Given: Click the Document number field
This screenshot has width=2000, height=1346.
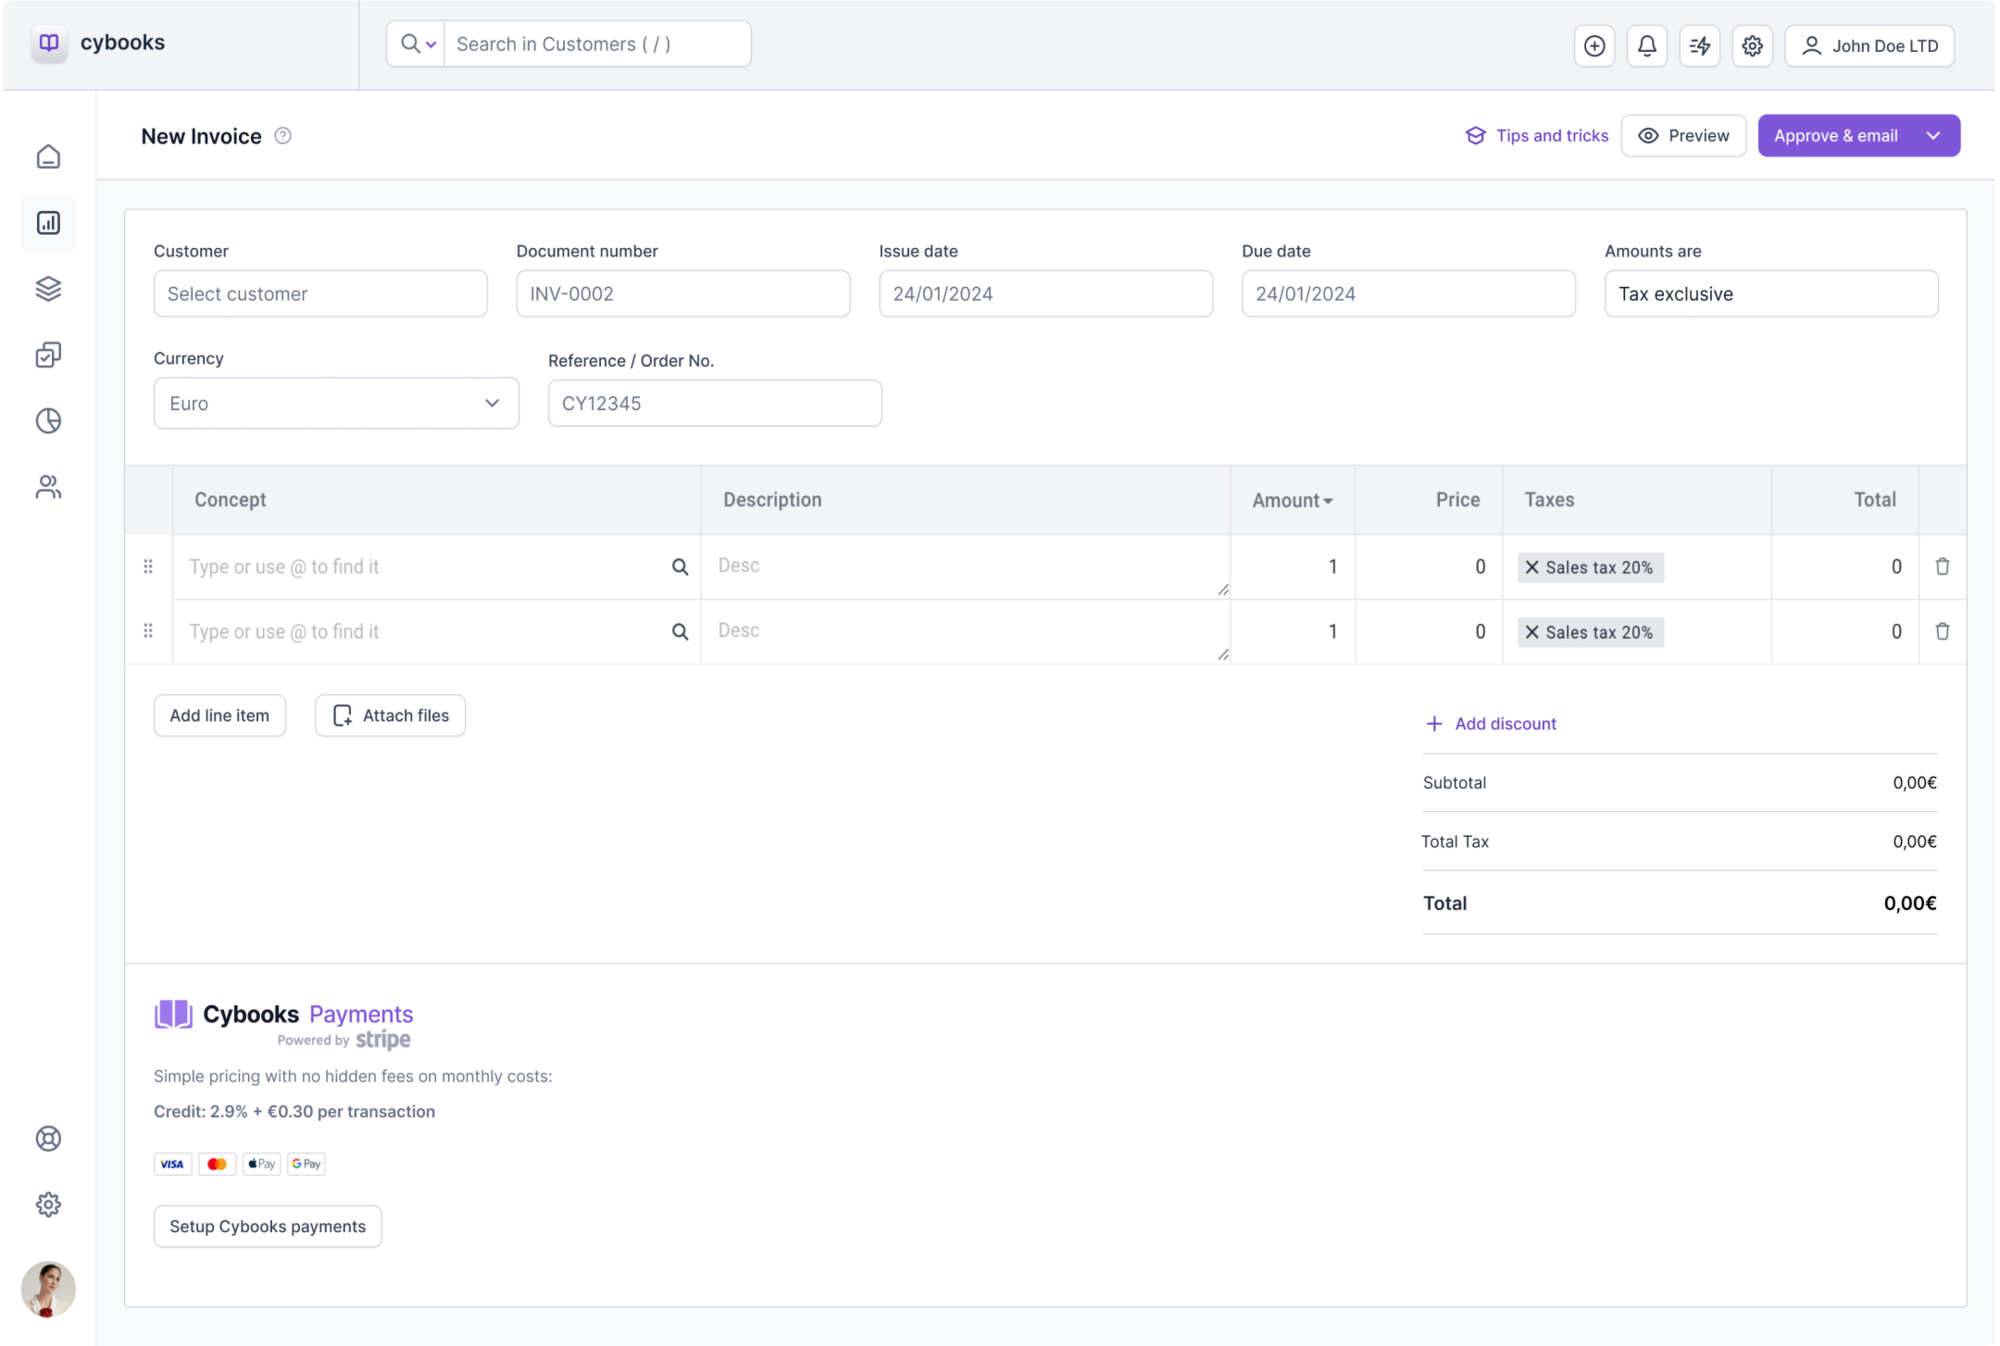Looking at the screenshot, I should pyautogui.click(x=683, y=294).
